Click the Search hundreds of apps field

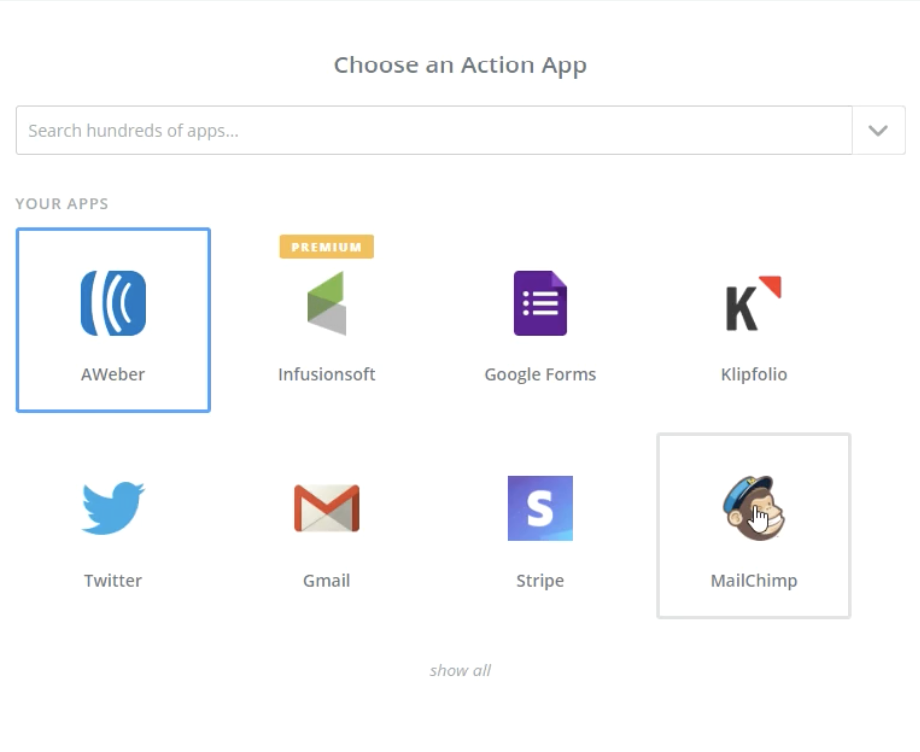434,130
